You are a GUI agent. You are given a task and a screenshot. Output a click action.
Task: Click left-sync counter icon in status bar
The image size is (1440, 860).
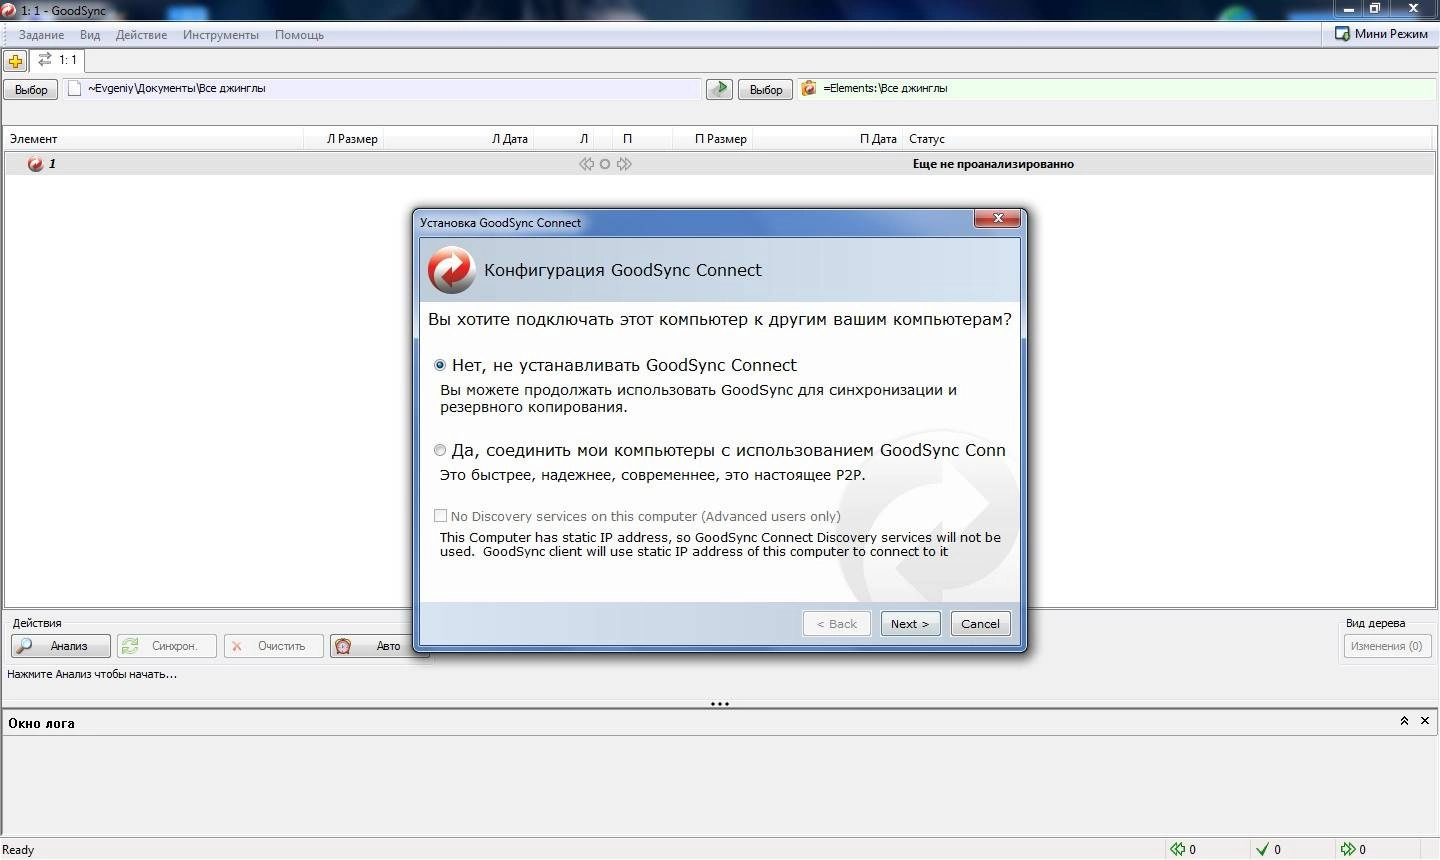1178,849
